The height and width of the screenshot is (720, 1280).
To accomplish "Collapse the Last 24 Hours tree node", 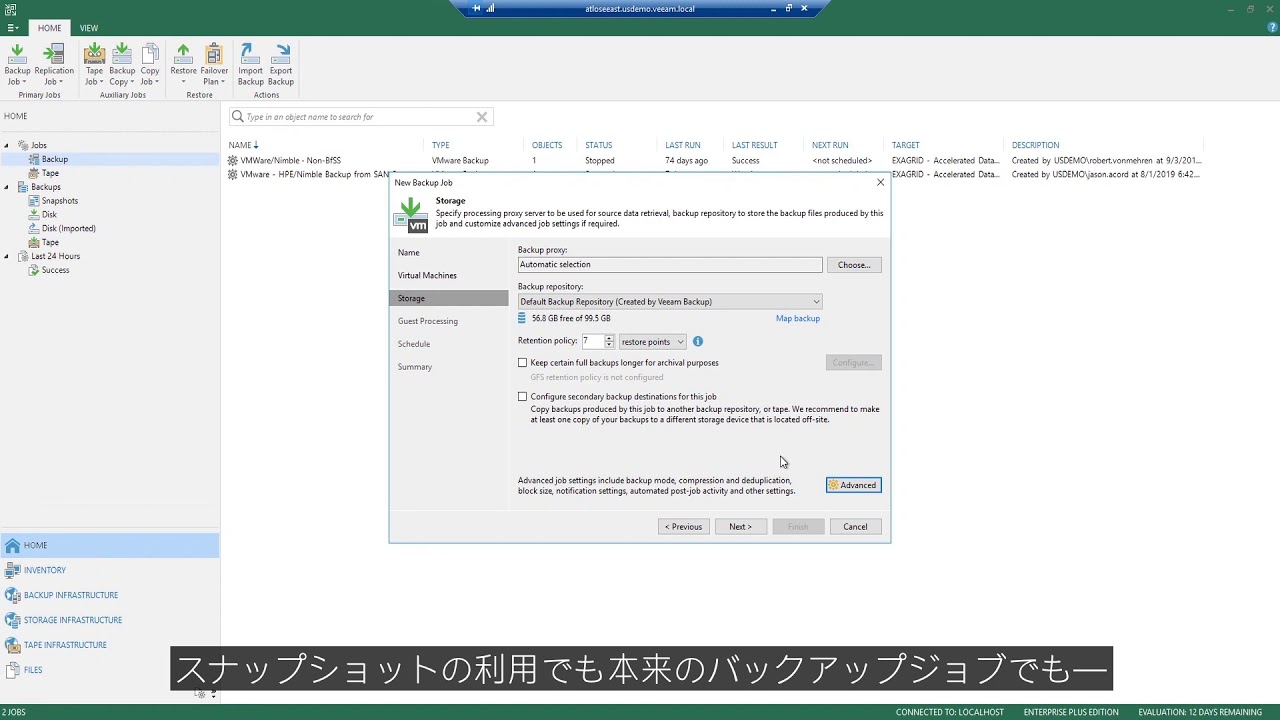I will (7, 256).
